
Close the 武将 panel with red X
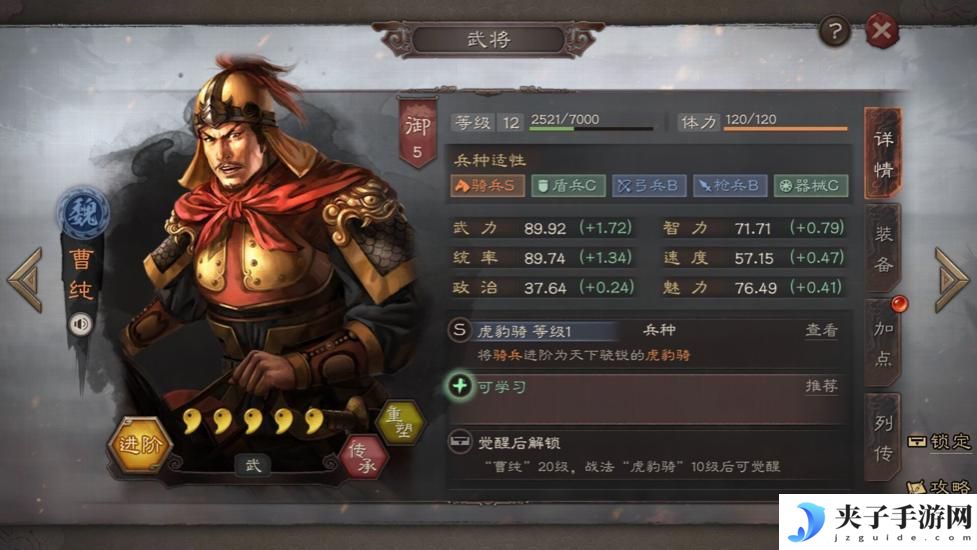[x=882, y=31]
